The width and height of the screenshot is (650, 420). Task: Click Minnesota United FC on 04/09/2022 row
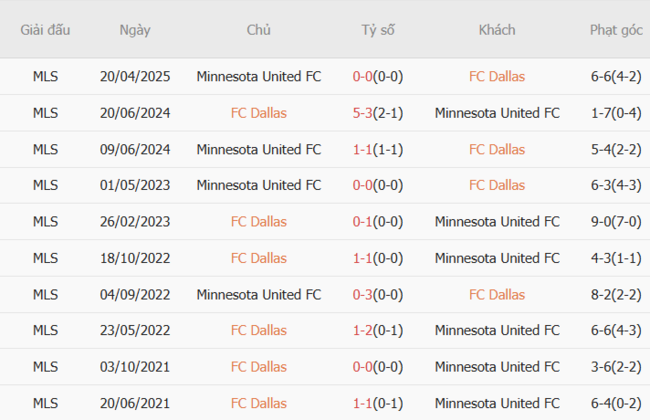pos(259,294)
